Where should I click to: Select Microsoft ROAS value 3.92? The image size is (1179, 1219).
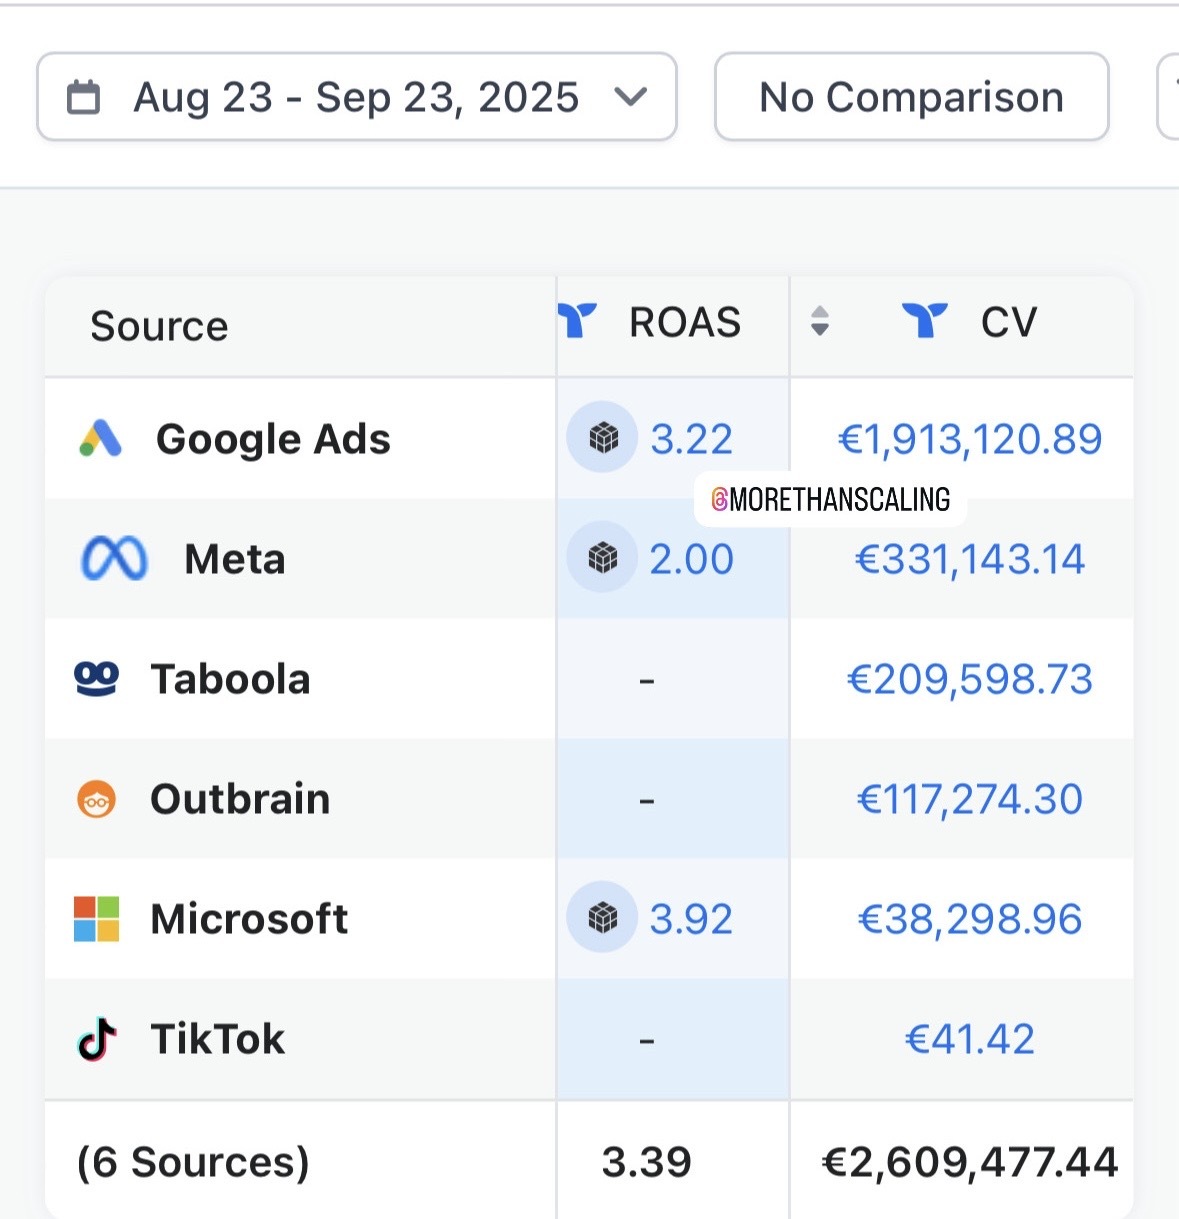(x=691, y=919)
